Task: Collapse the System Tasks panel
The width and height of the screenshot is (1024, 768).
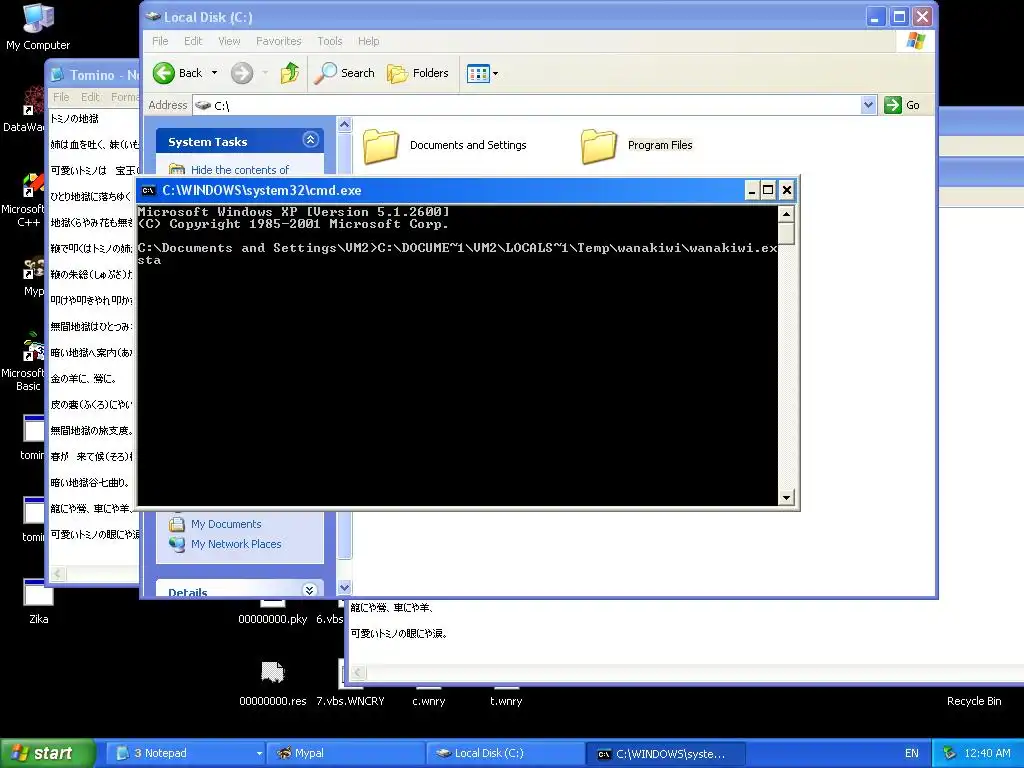Action: (x=310, y=140)
